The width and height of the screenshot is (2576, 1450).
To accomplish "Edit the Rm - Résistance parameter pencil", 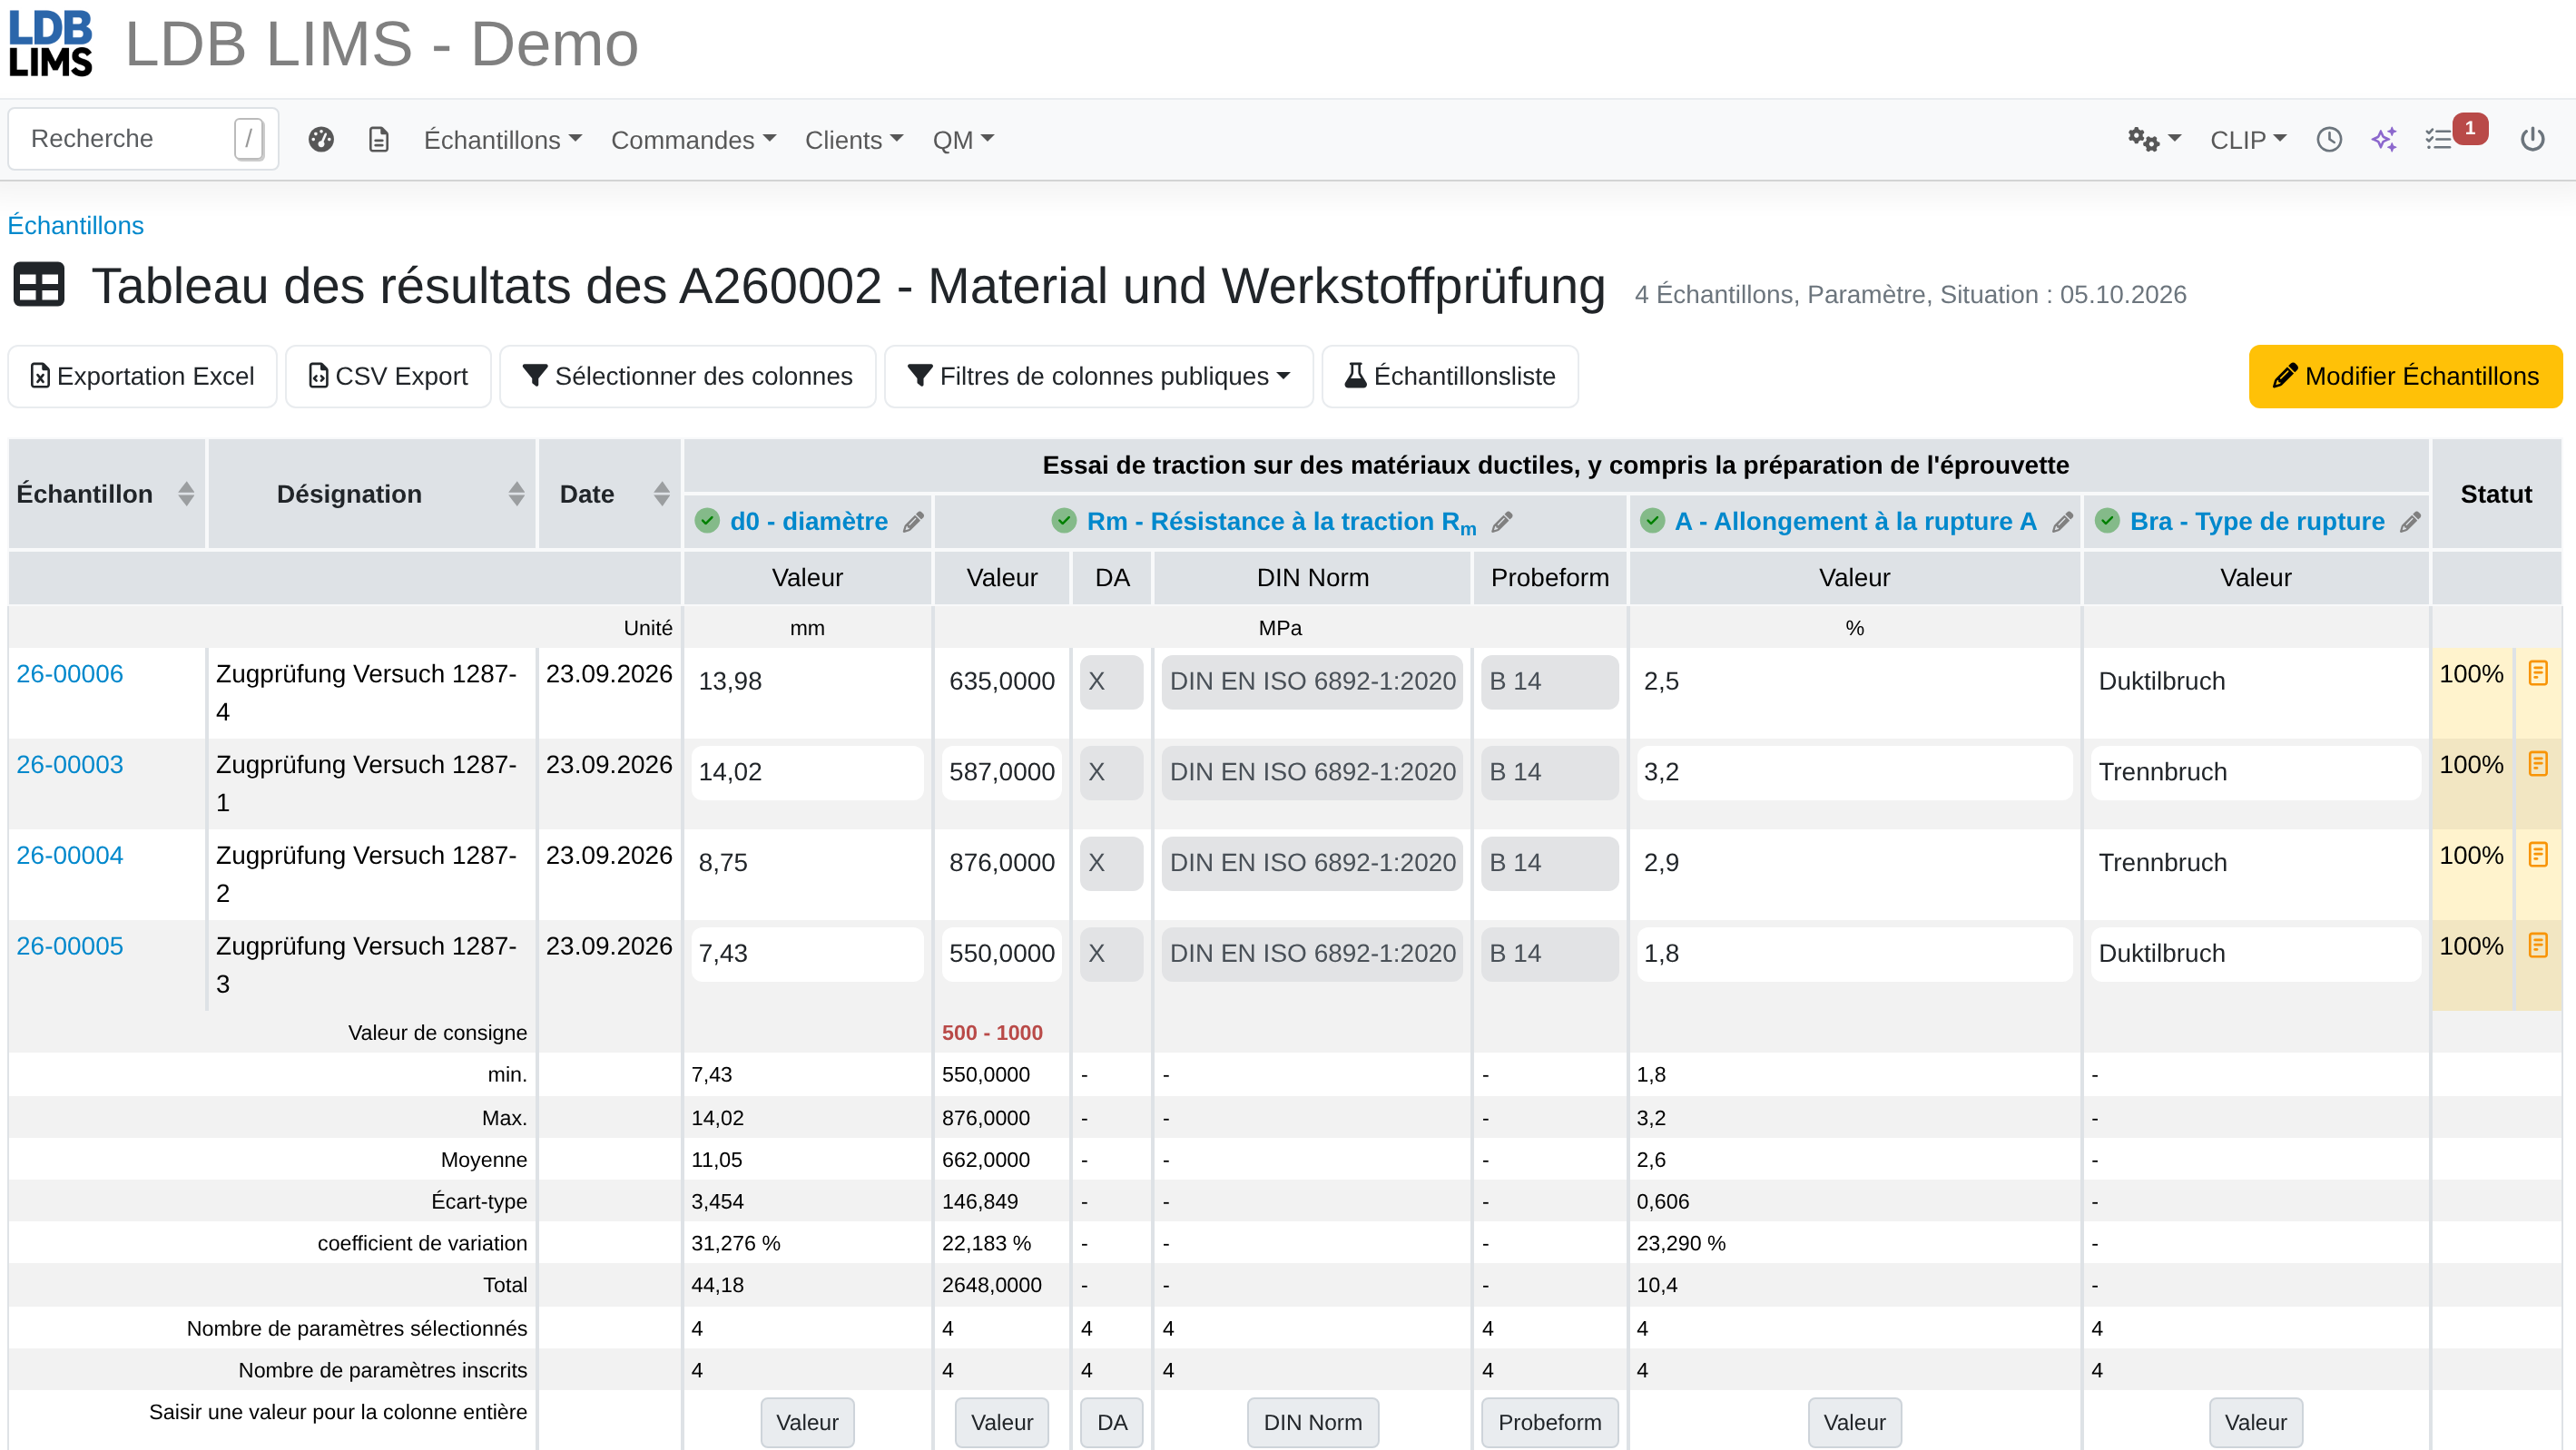I will pos(1502,522).
